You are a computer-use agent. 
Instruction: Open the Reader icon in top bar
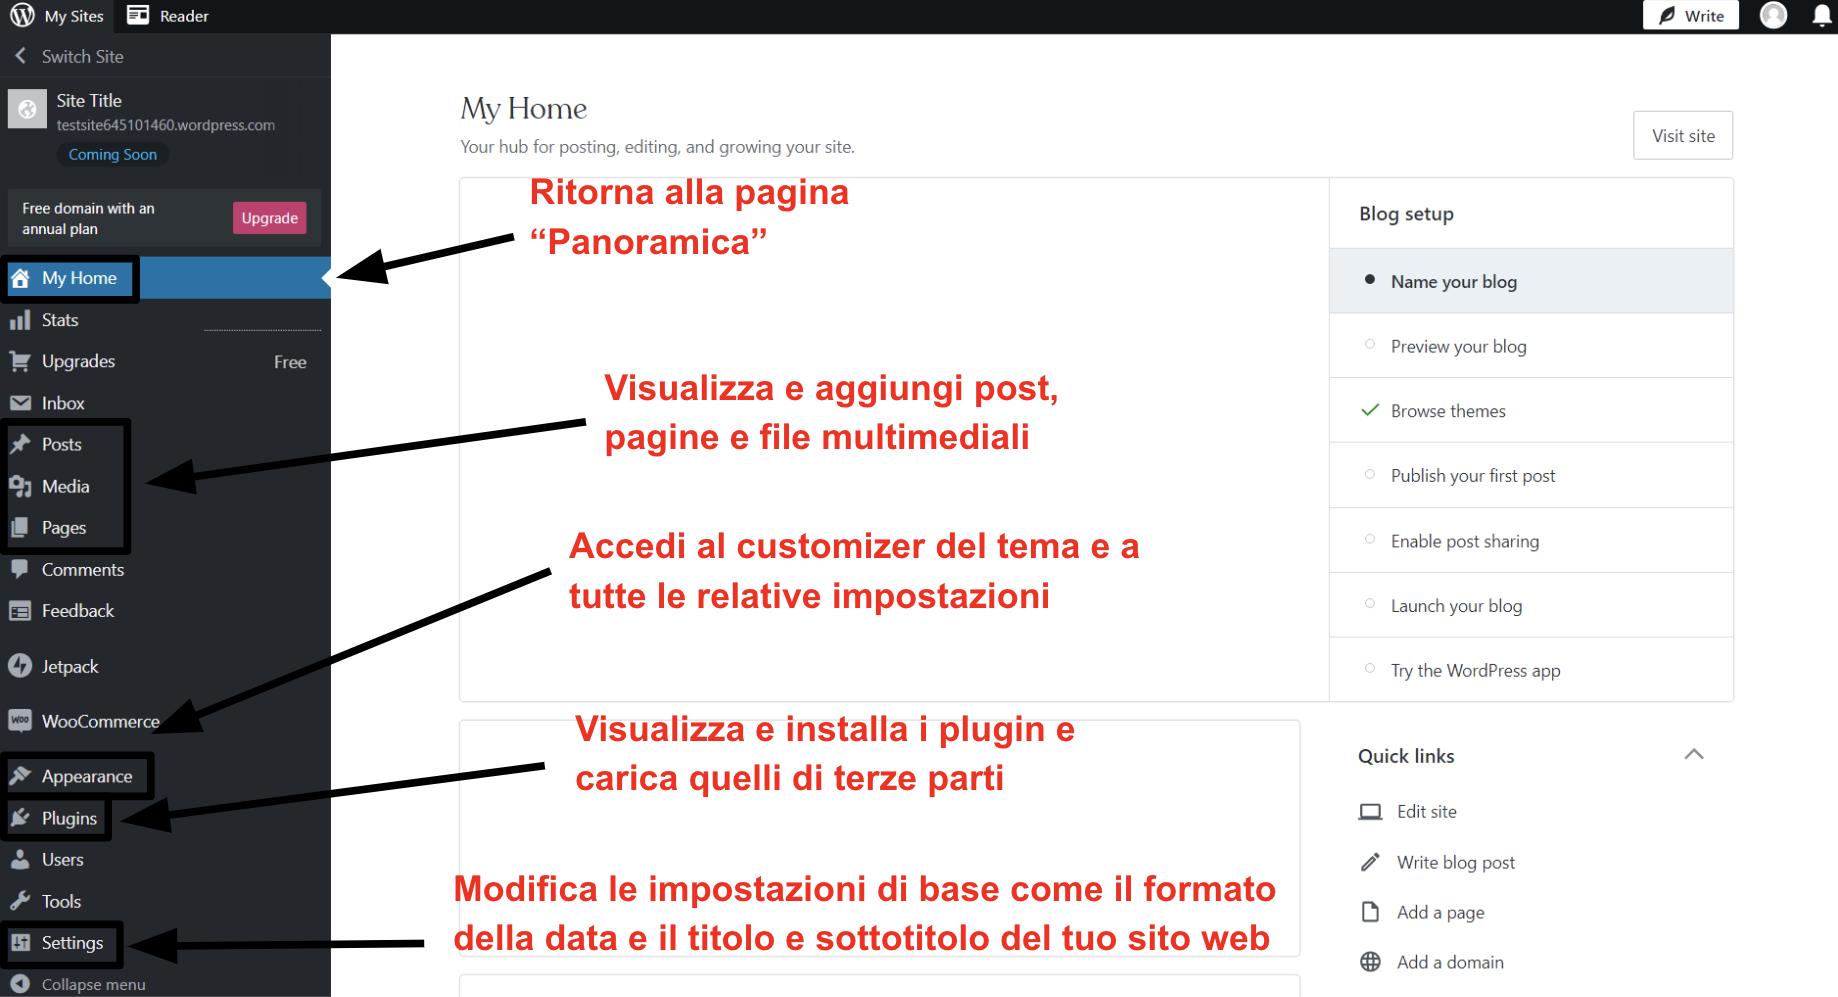[138, 16]
